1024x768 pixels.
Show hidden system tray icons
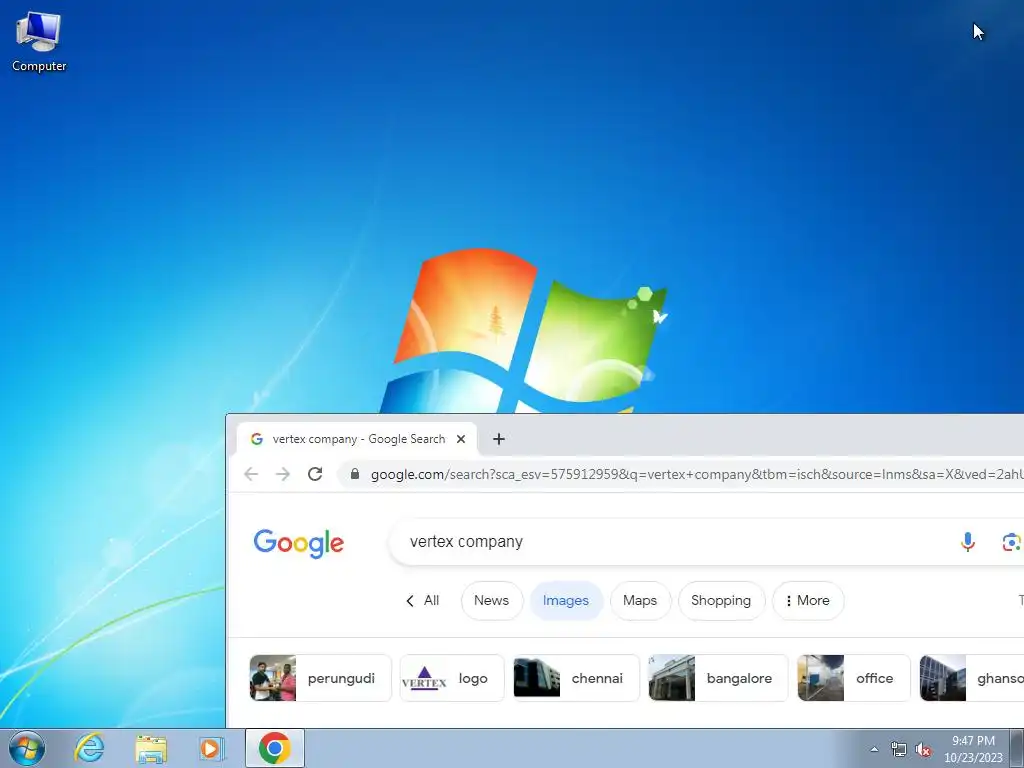[874, 749]
